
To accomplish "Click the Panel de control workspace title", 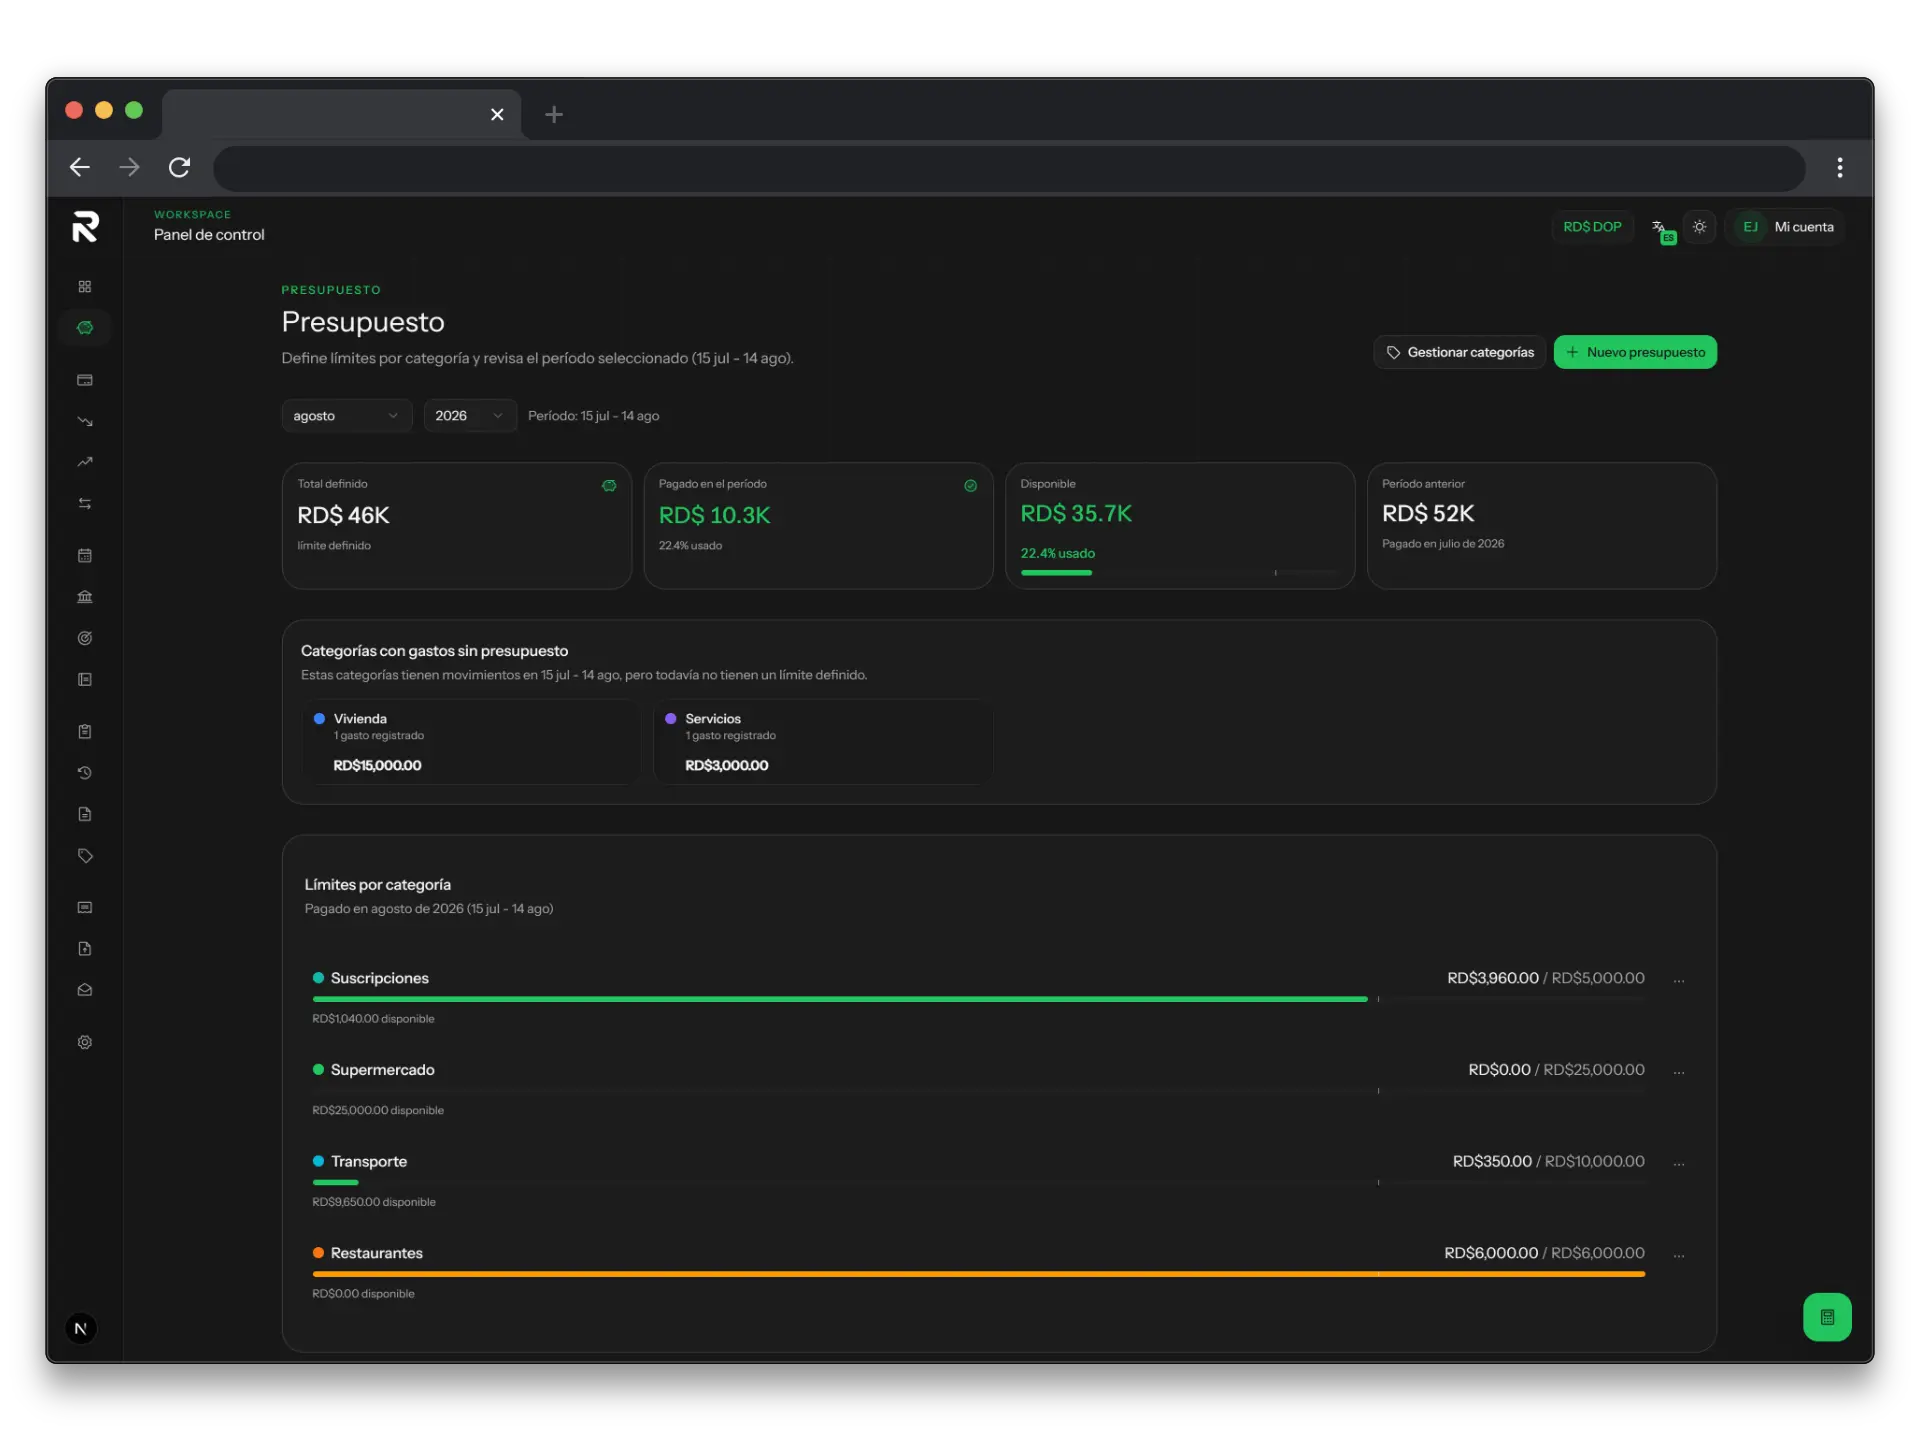I will click(209, 235).
